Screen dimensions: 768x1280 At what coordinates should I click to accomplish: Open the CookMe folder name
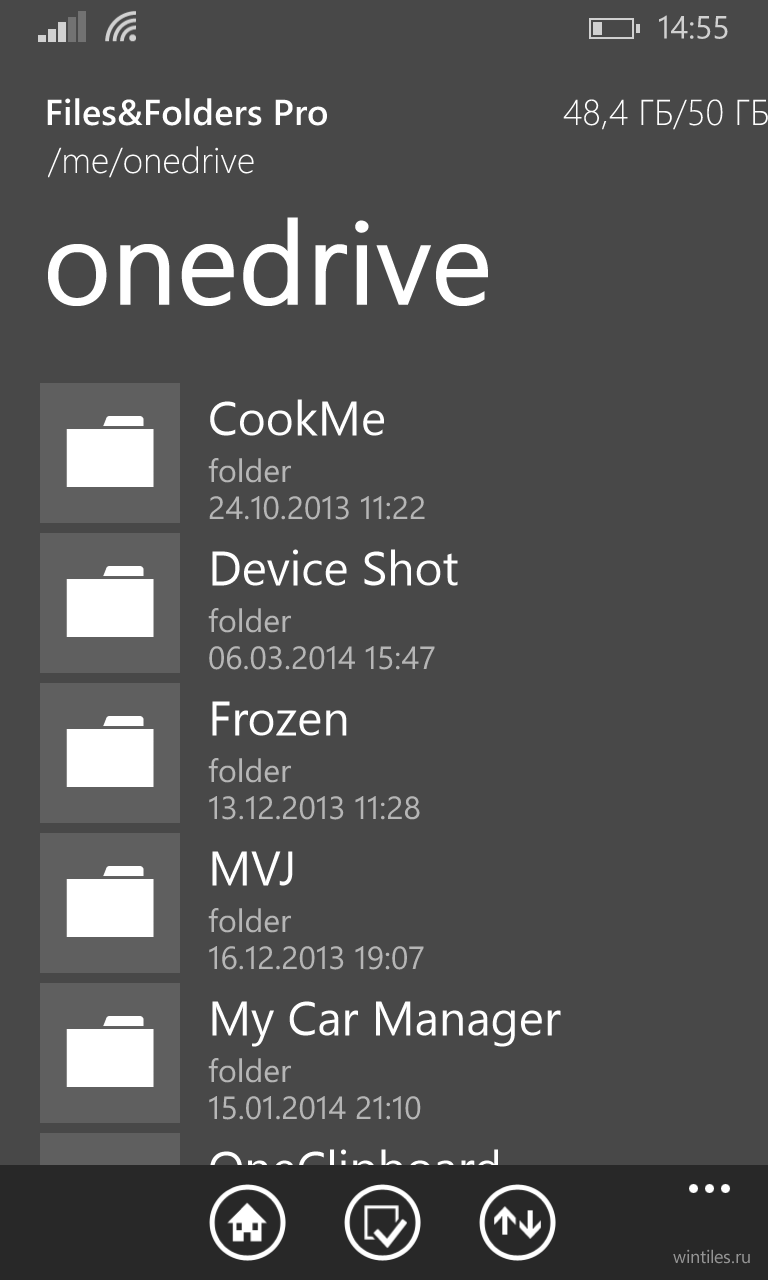click(297, 419)
